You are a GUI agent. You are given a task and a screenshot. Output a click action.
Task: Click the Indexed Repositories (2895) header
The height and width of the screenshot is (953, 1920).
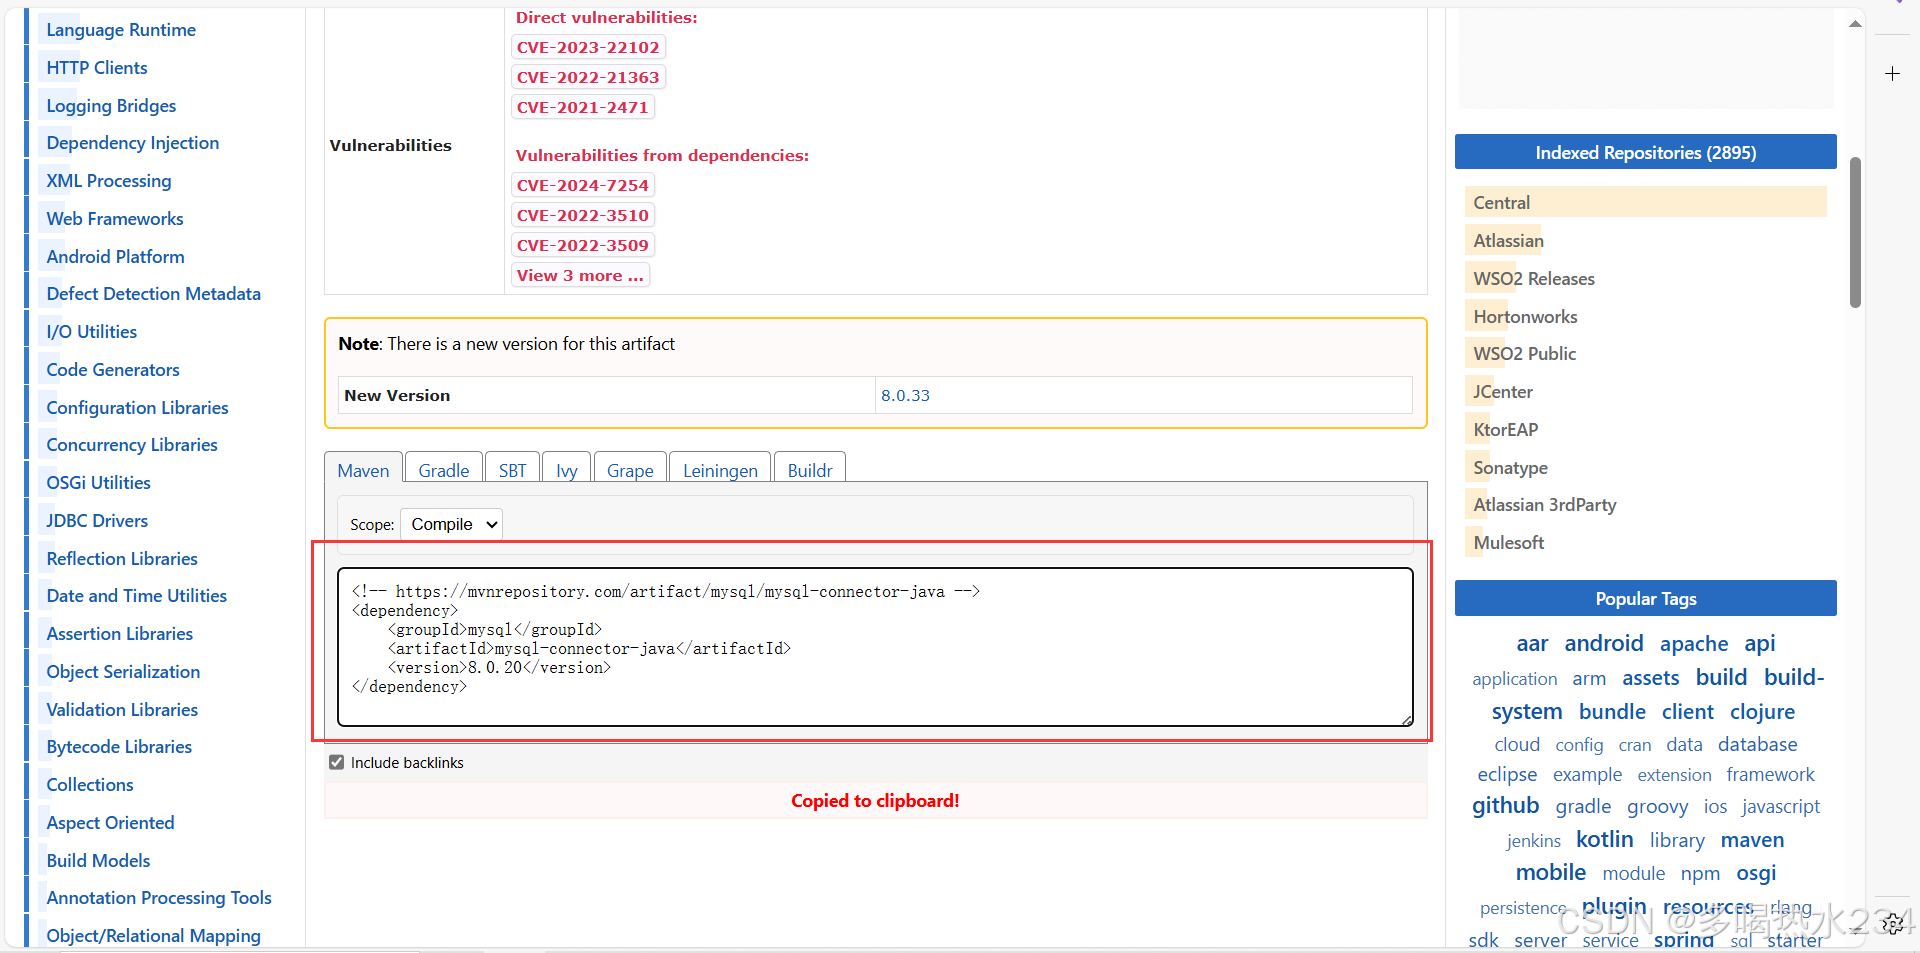(1645, 152)
